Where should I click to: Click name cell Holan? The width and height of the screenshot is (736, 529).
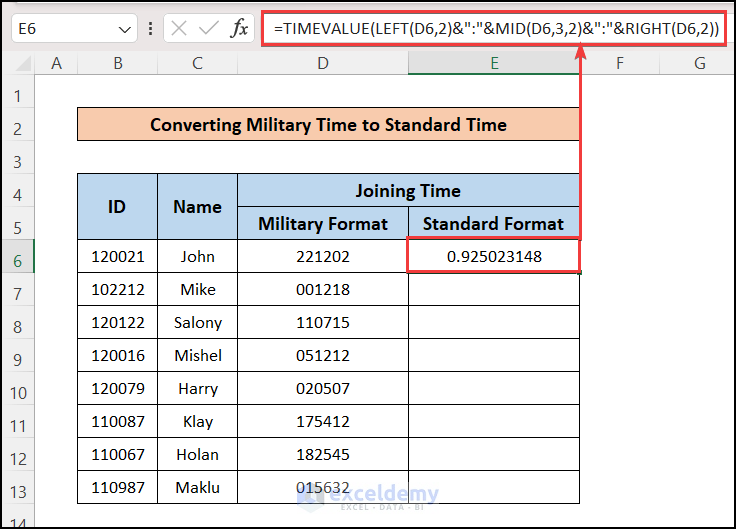click(198, 454)
